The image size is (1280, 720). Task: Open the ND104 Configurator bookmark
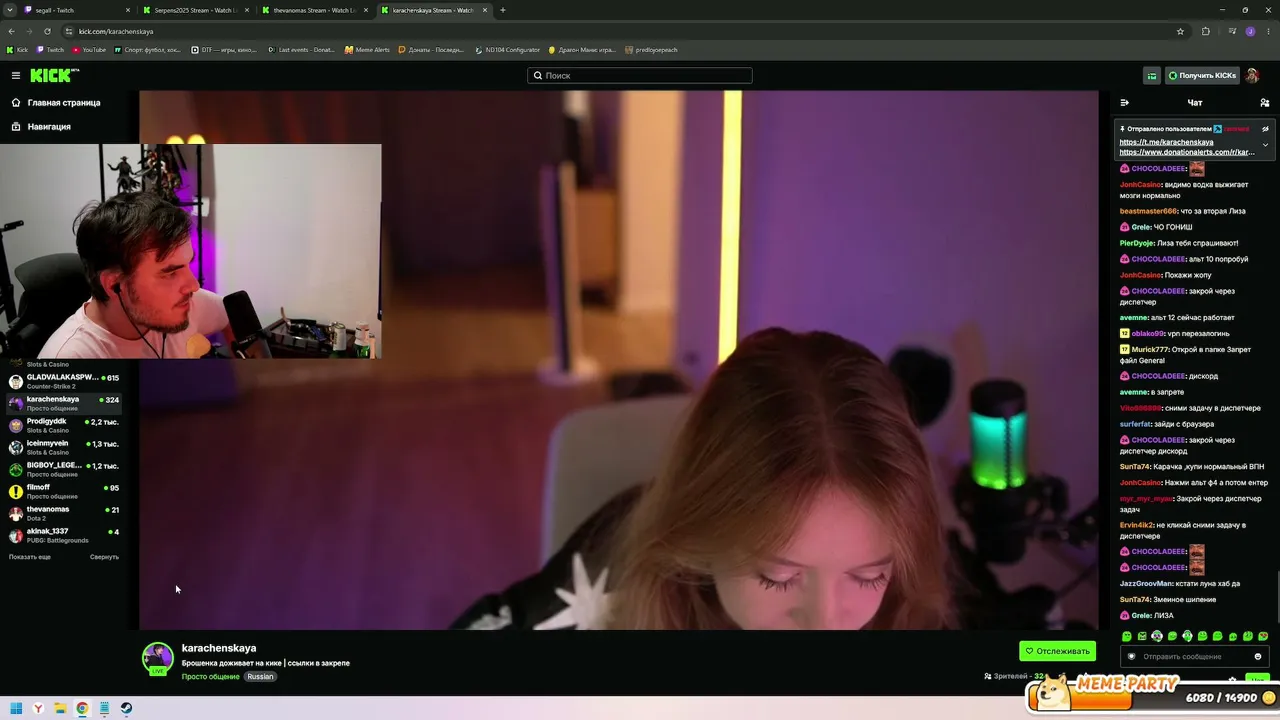(507, 50)
